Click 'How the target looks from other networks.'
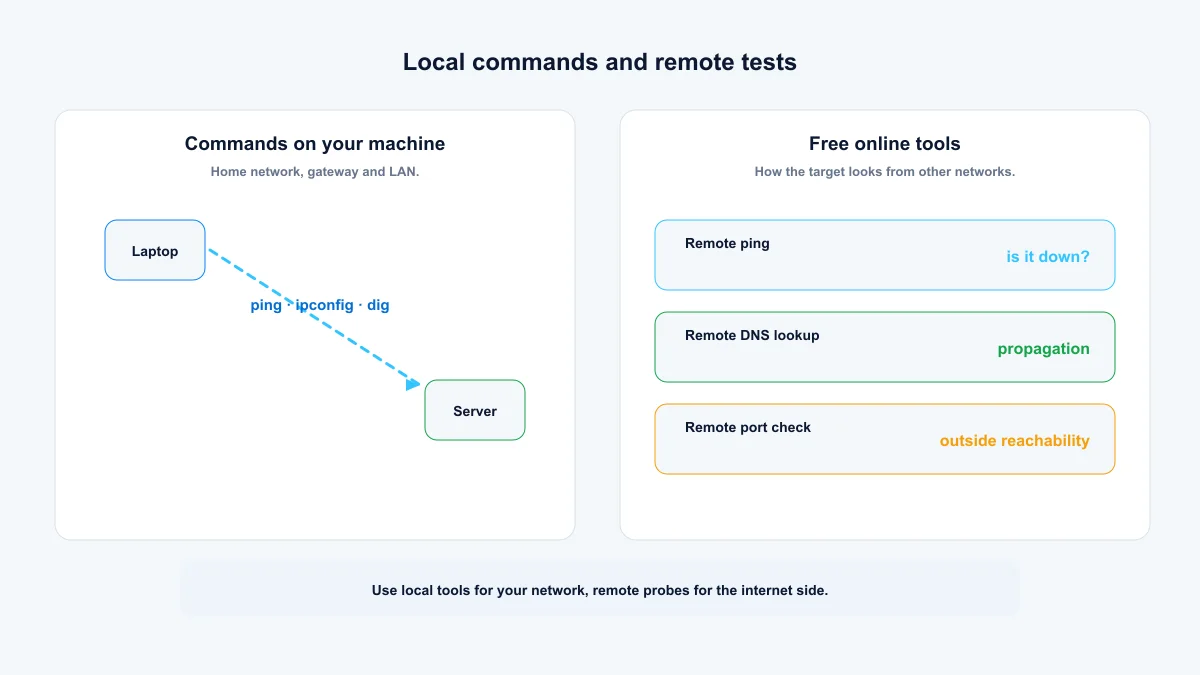 tap(885, 172)
